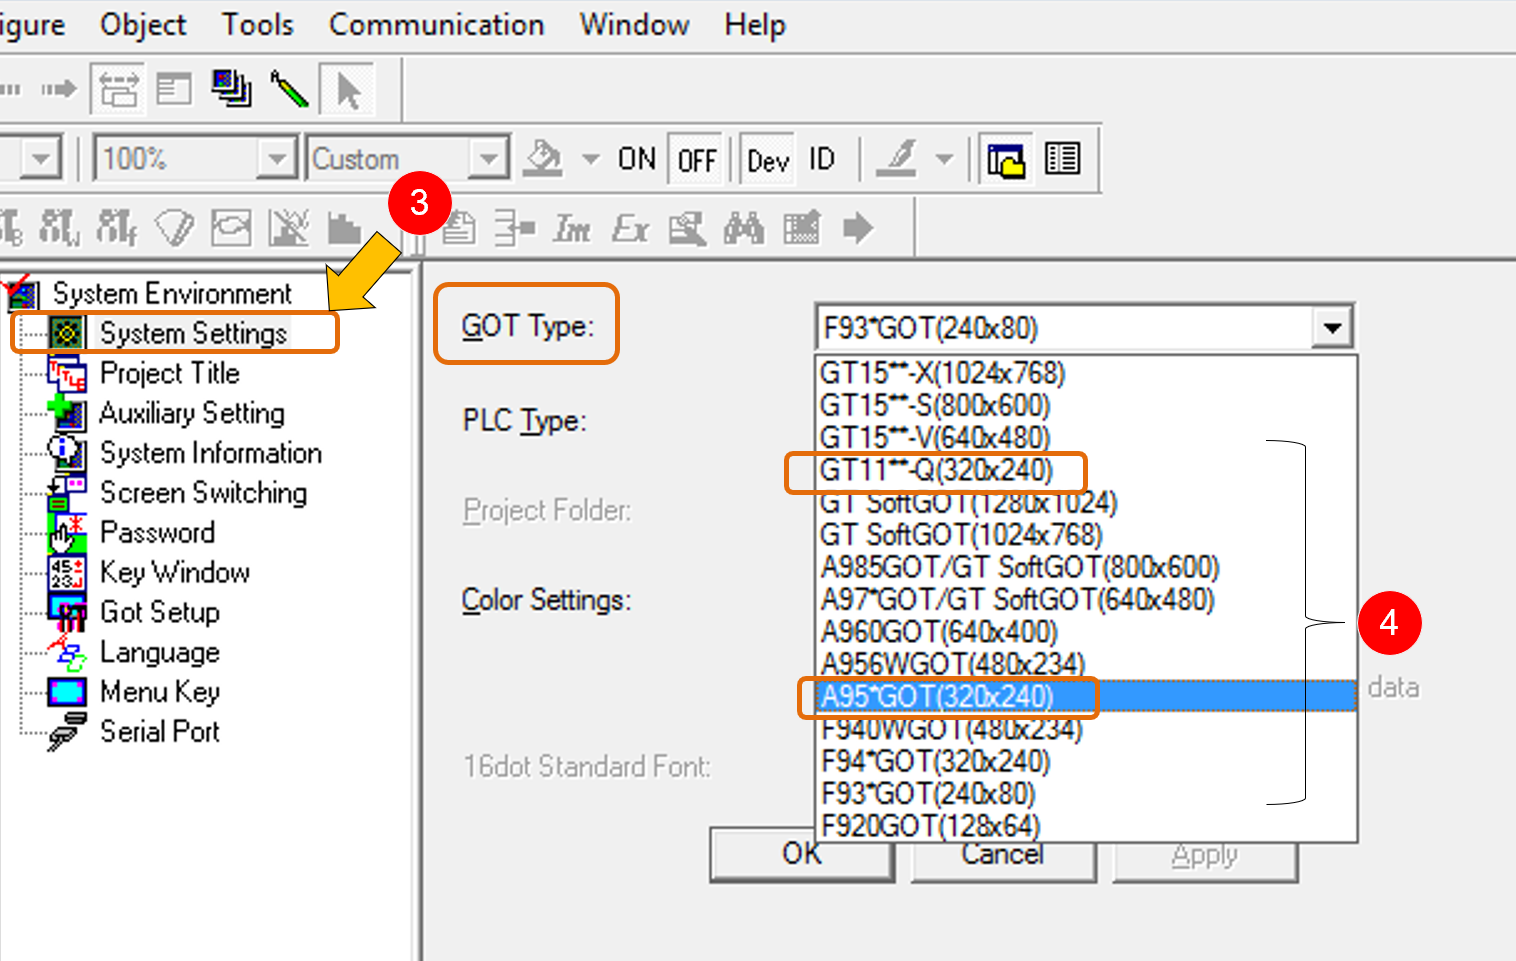Click the binoculars find icon
The width and height of the screenshot is (1516, 961).
point(744,228)
